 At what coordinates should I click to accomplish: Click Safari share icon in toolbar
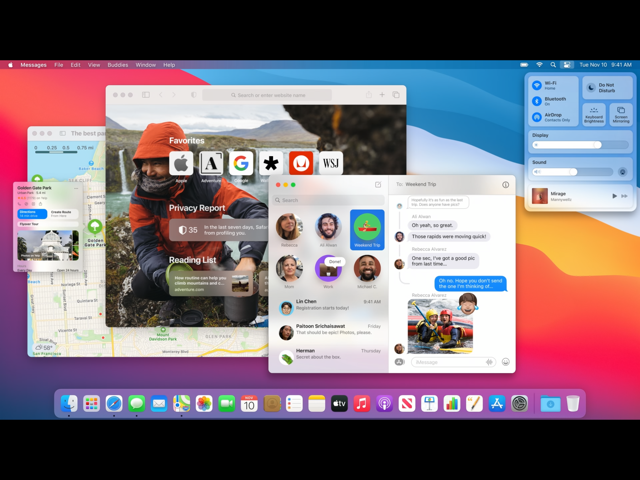tap(369, 95)
